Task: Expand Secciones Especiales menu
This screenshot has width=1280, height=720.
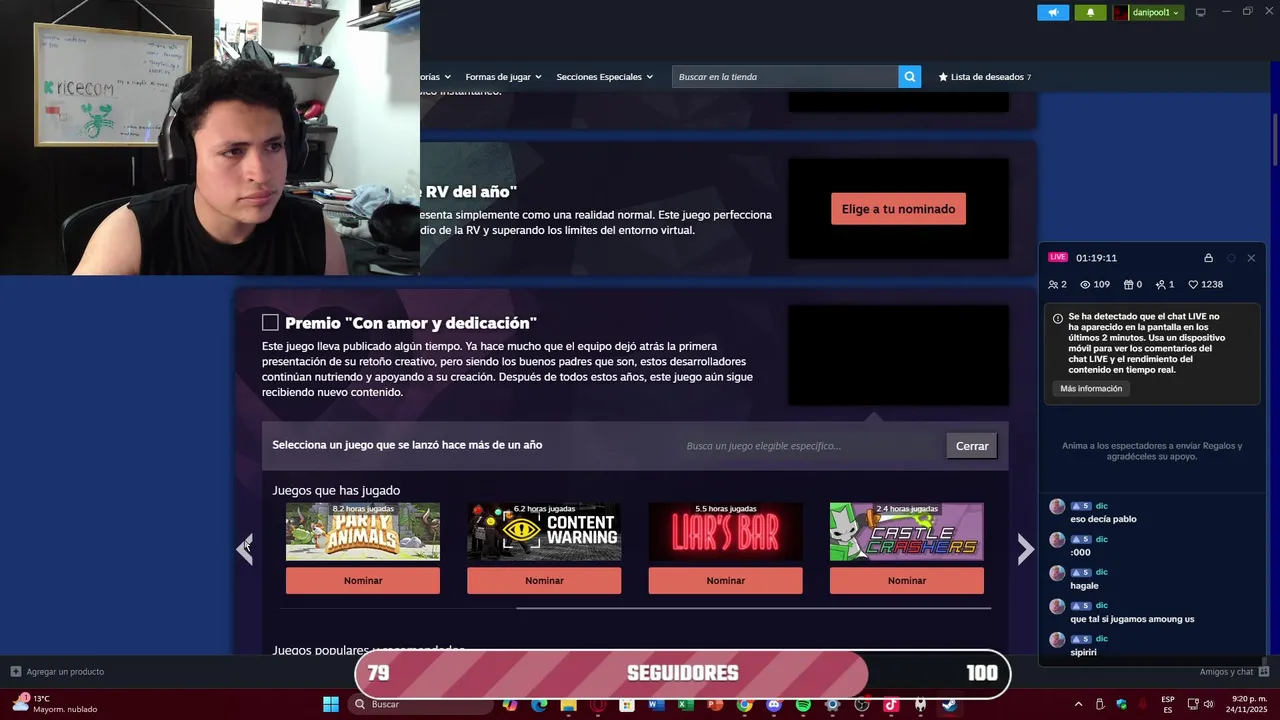Action: pos(604,77)
